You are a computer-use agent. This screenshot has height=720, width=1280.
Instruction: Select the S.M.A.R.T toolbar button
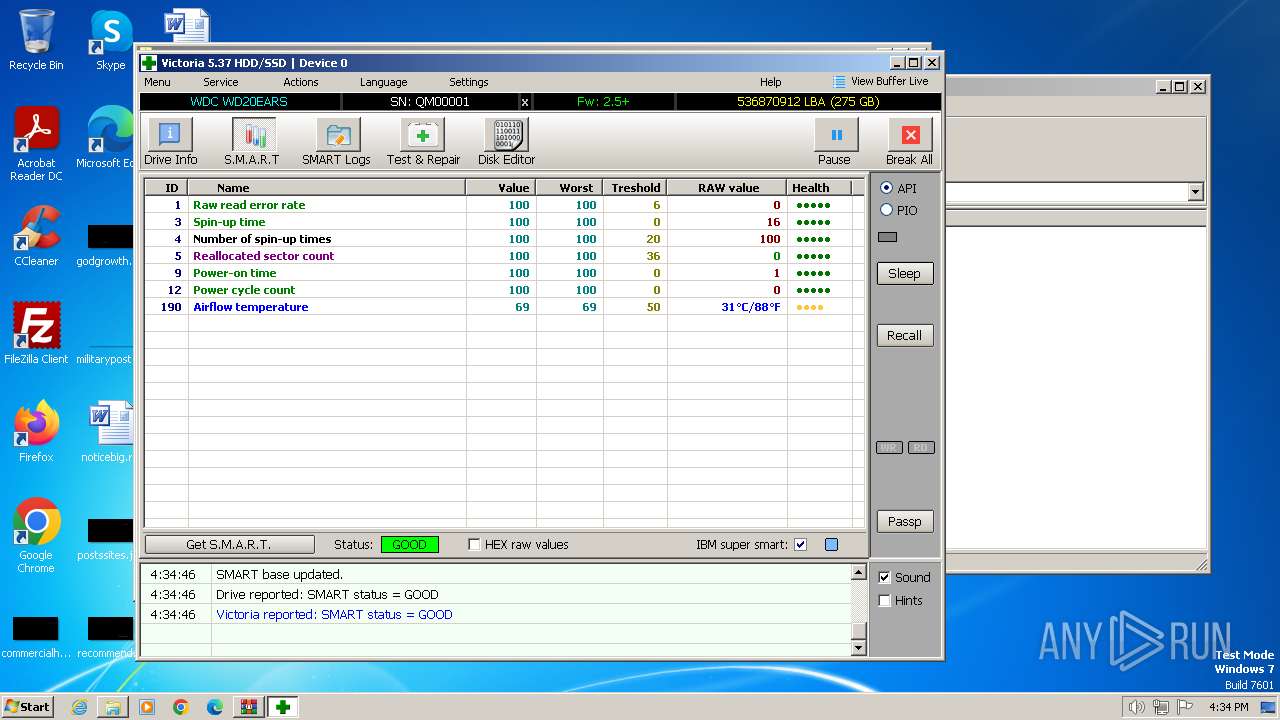click(253, 141)
